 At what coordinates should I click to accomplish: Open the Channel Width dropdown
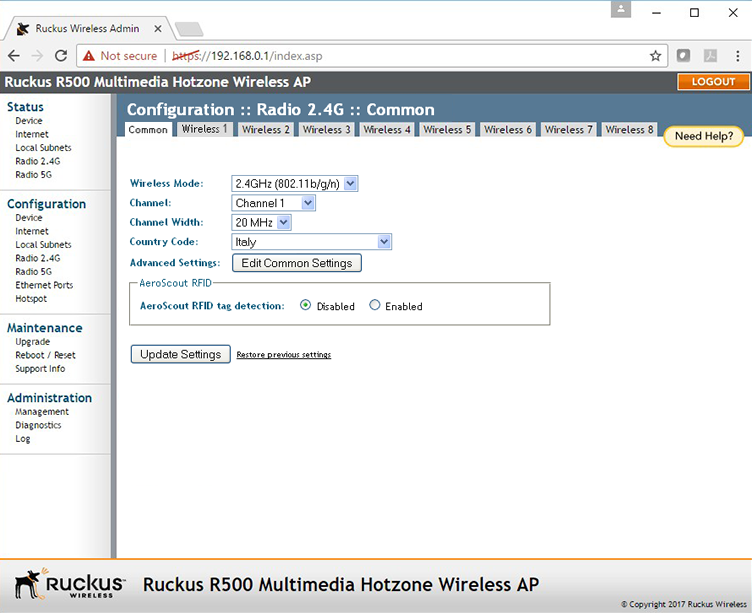tap(261, 222)
